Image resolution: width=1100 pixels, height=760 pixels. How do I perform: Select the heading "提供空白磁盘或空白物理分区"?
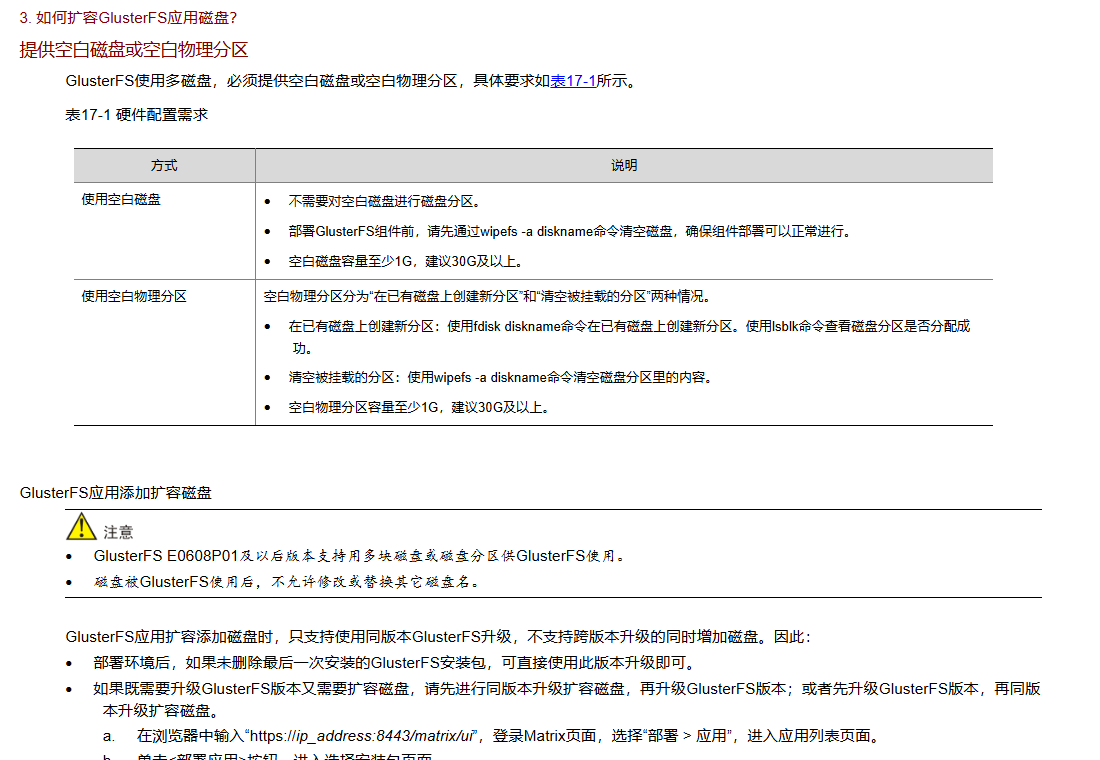pyautogui.click(x=134, y=50)
